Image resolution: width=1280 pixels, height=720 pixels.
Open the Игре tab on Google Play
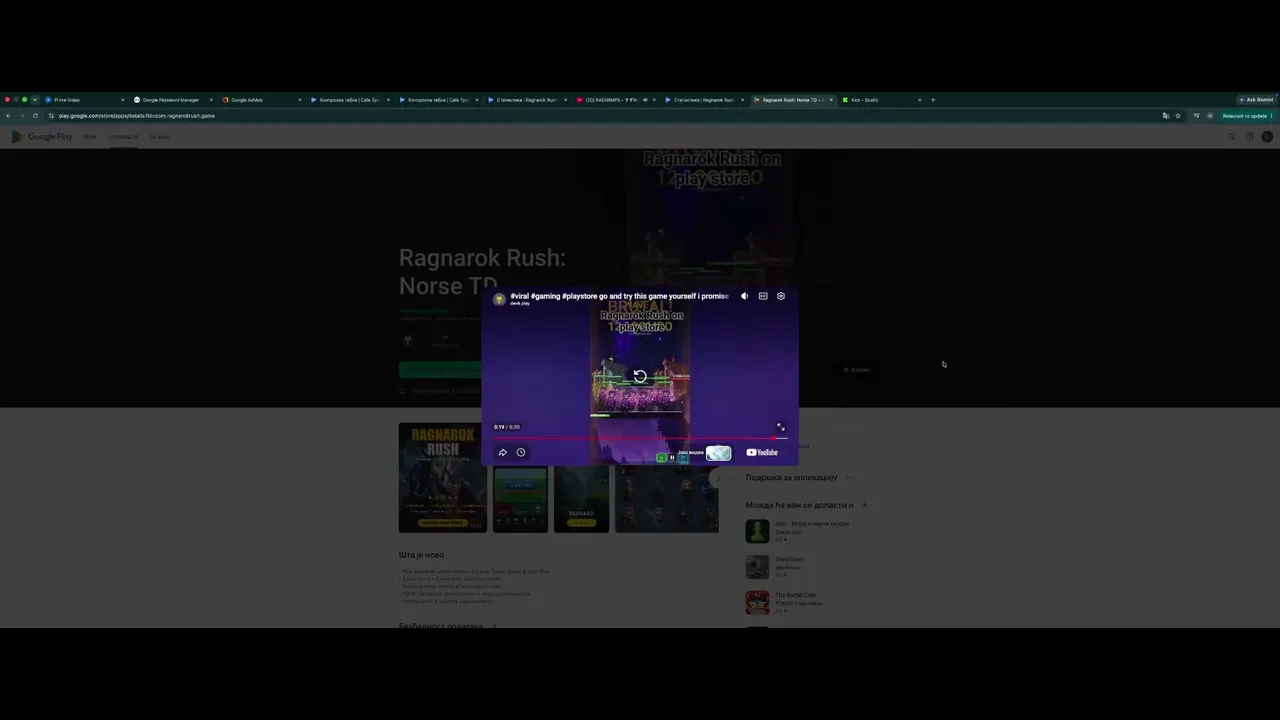[x=90, y=137]
